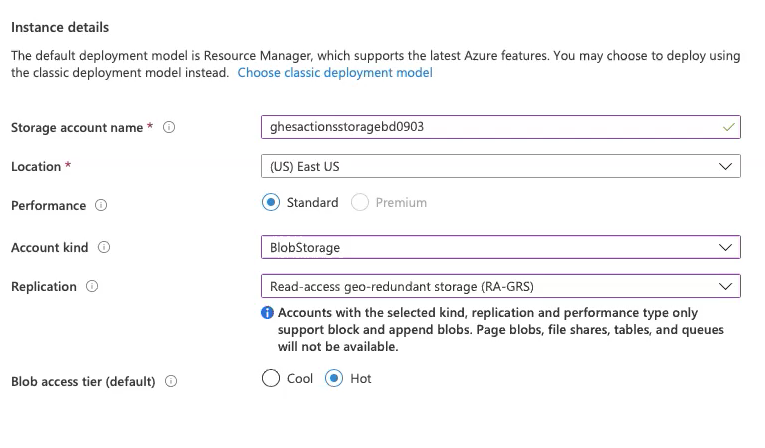Select the Premium performance option
The height and width of the screenshot is (448, 765).
click(360, 203)
